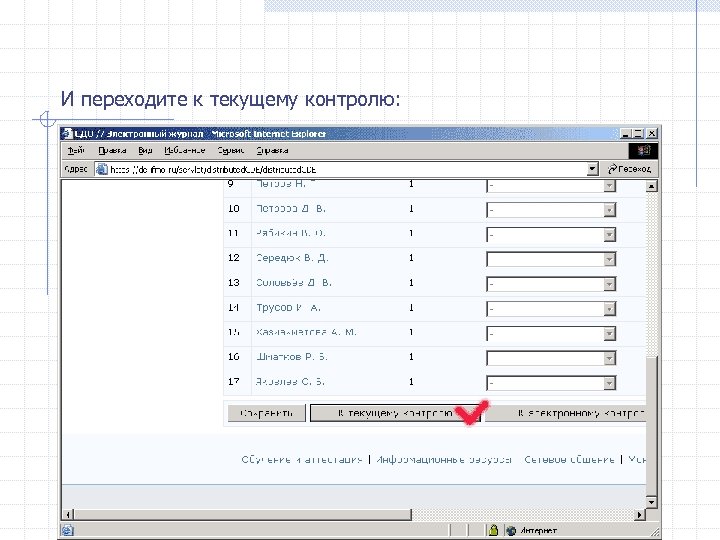Maximize the Internet Explorer window

(638, 134)
